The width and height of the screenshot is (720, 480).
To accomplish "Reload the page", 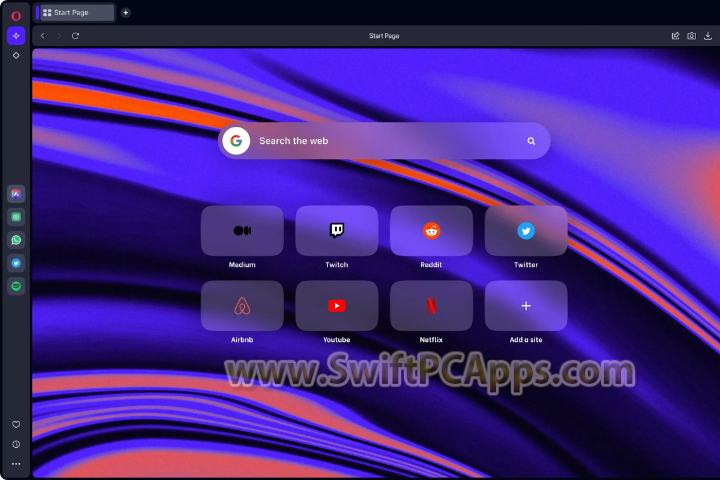I will pos(75,36).
